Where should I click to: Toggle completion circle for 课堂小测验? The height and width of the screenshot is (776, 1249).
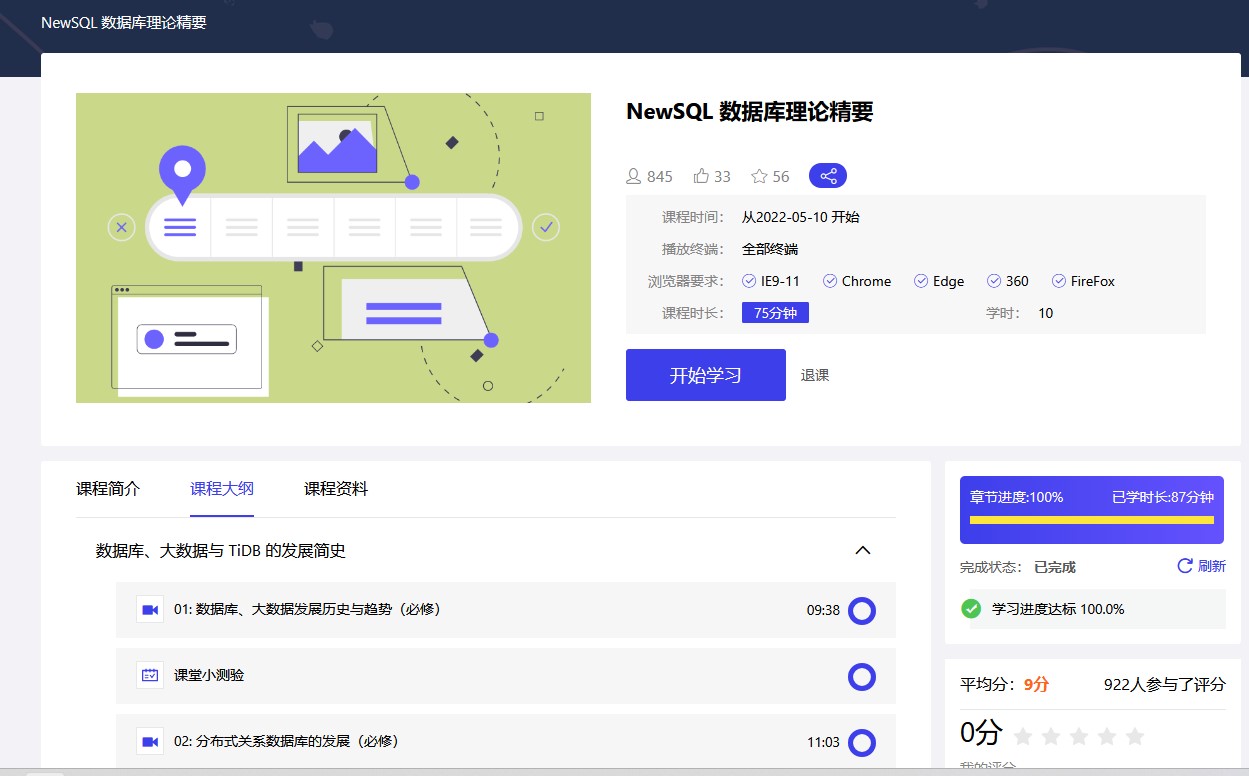pyautogui.click(x=861, y=676)
